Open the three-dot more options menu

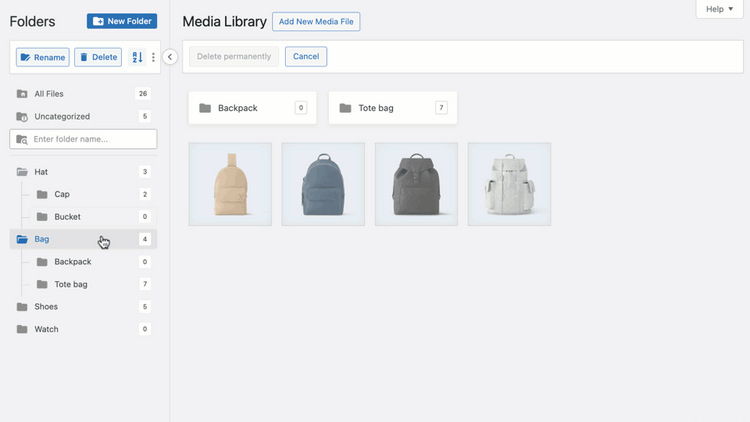click(153, 58)
